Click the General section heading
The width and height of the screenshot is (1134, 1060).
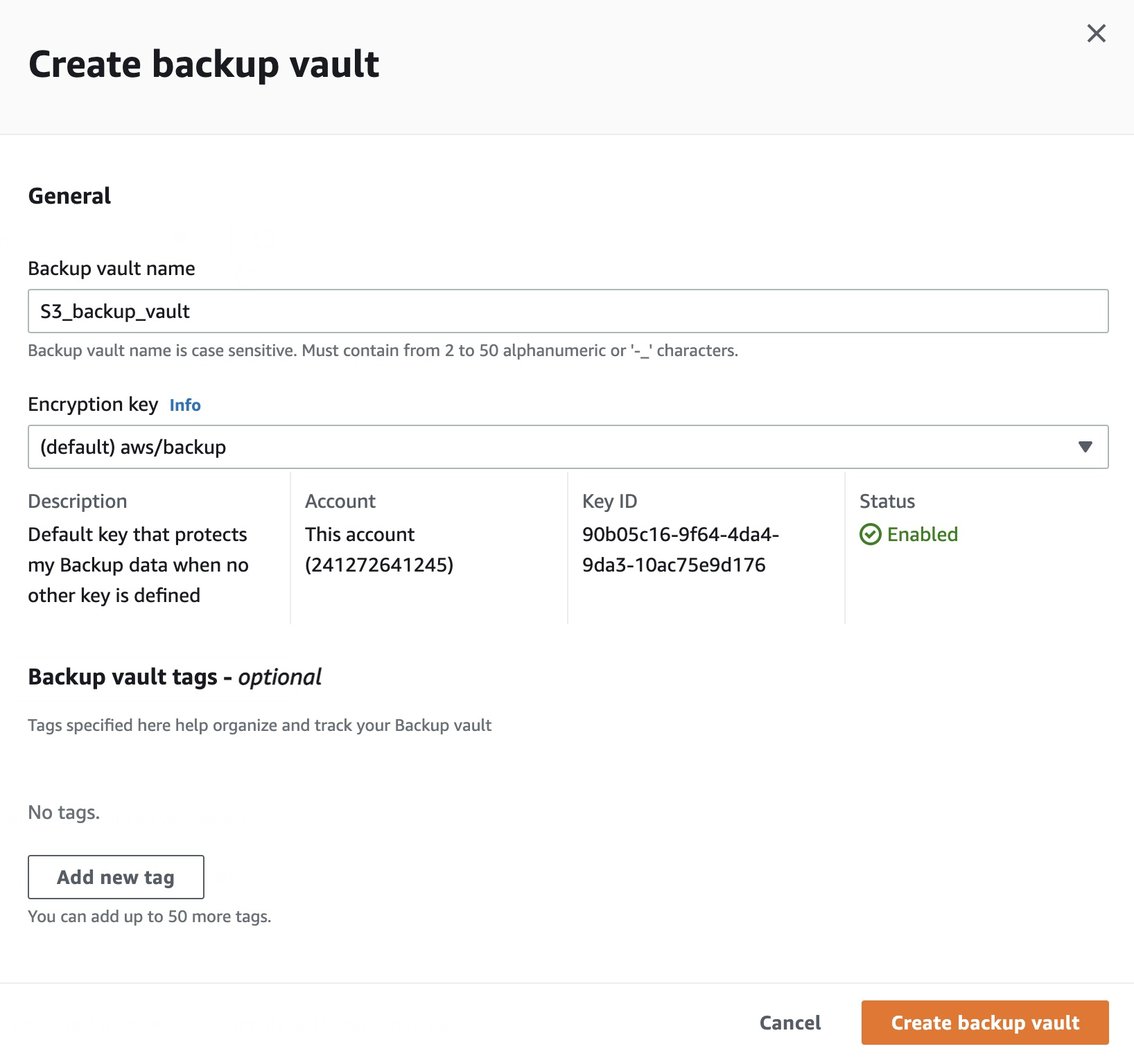[x=69, y=195]
